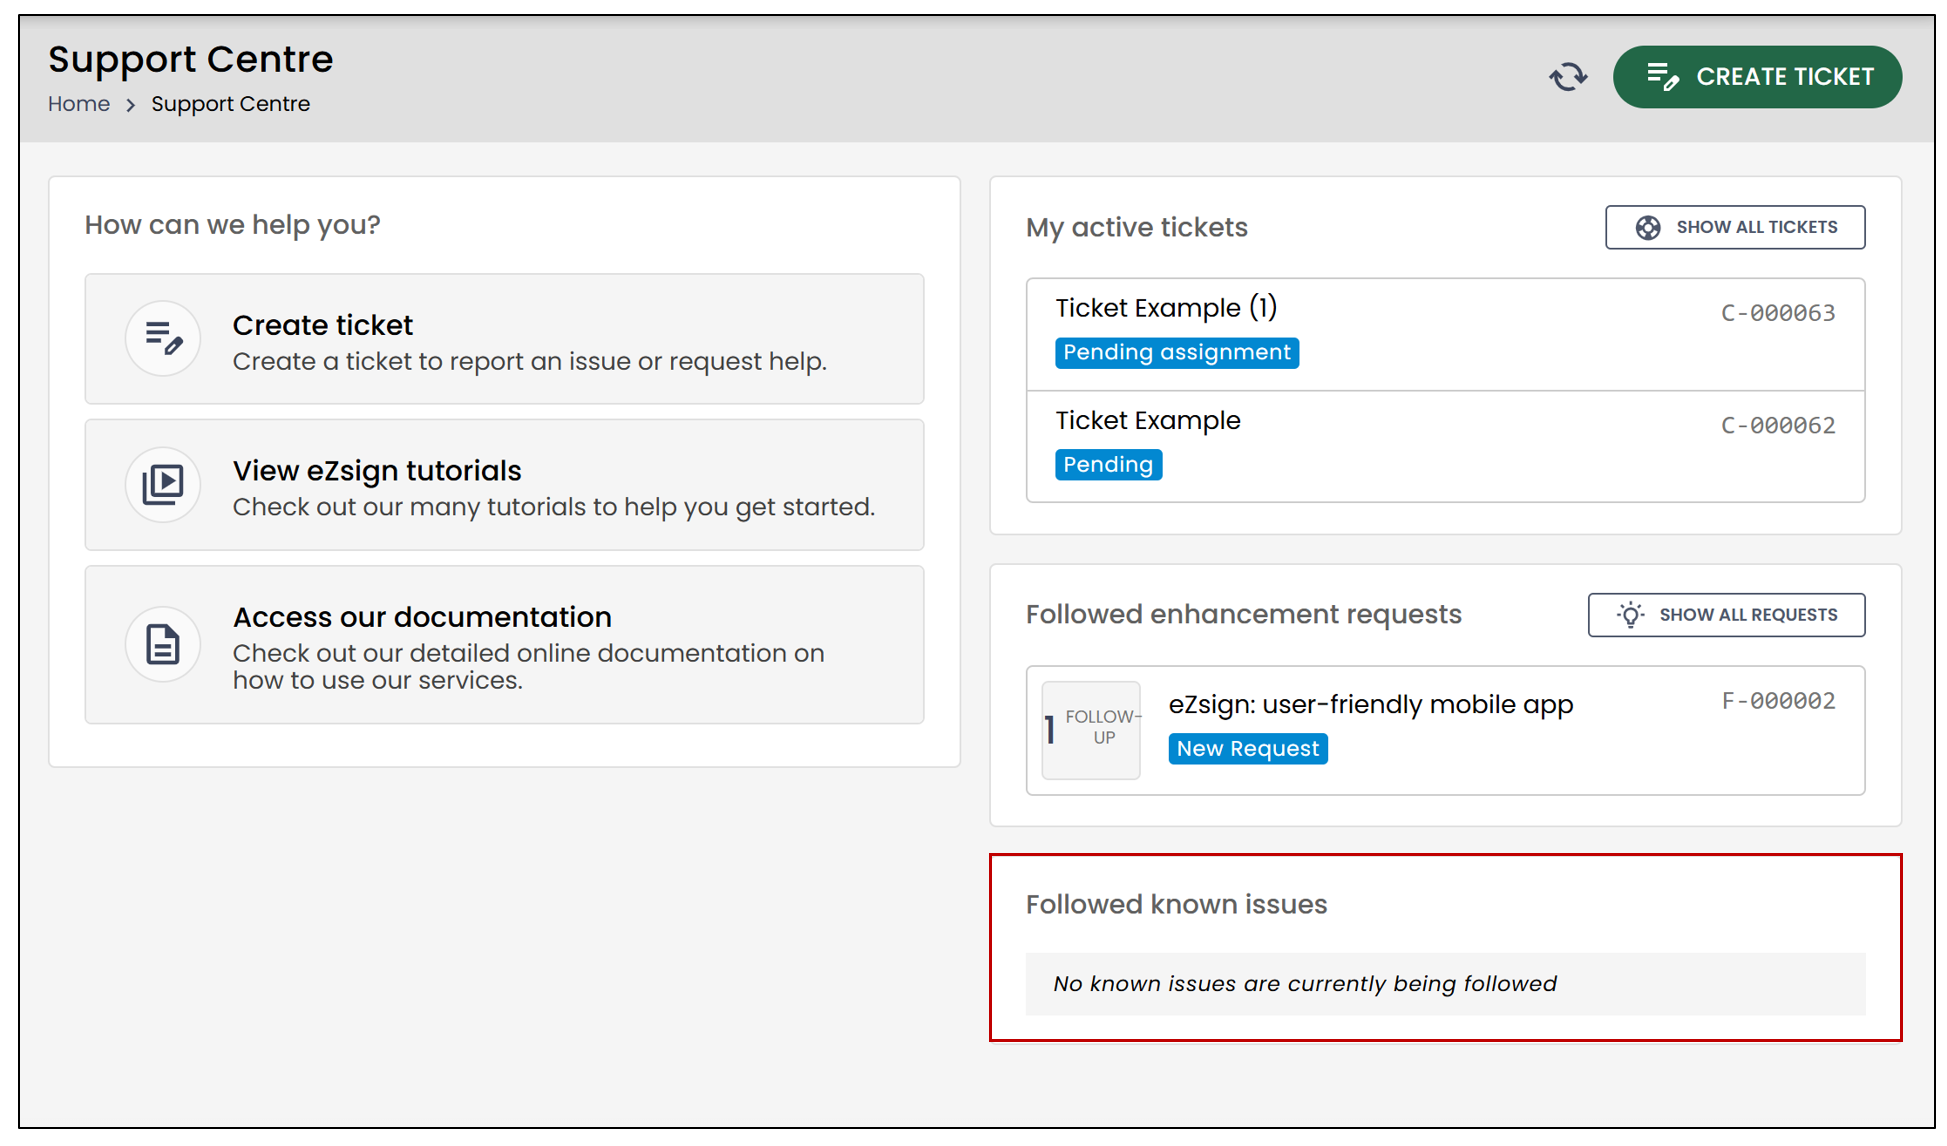Click pencil icon inside CREATE TICKET button
This screenshot has width=1947, height=1146.
(1663, 77)
